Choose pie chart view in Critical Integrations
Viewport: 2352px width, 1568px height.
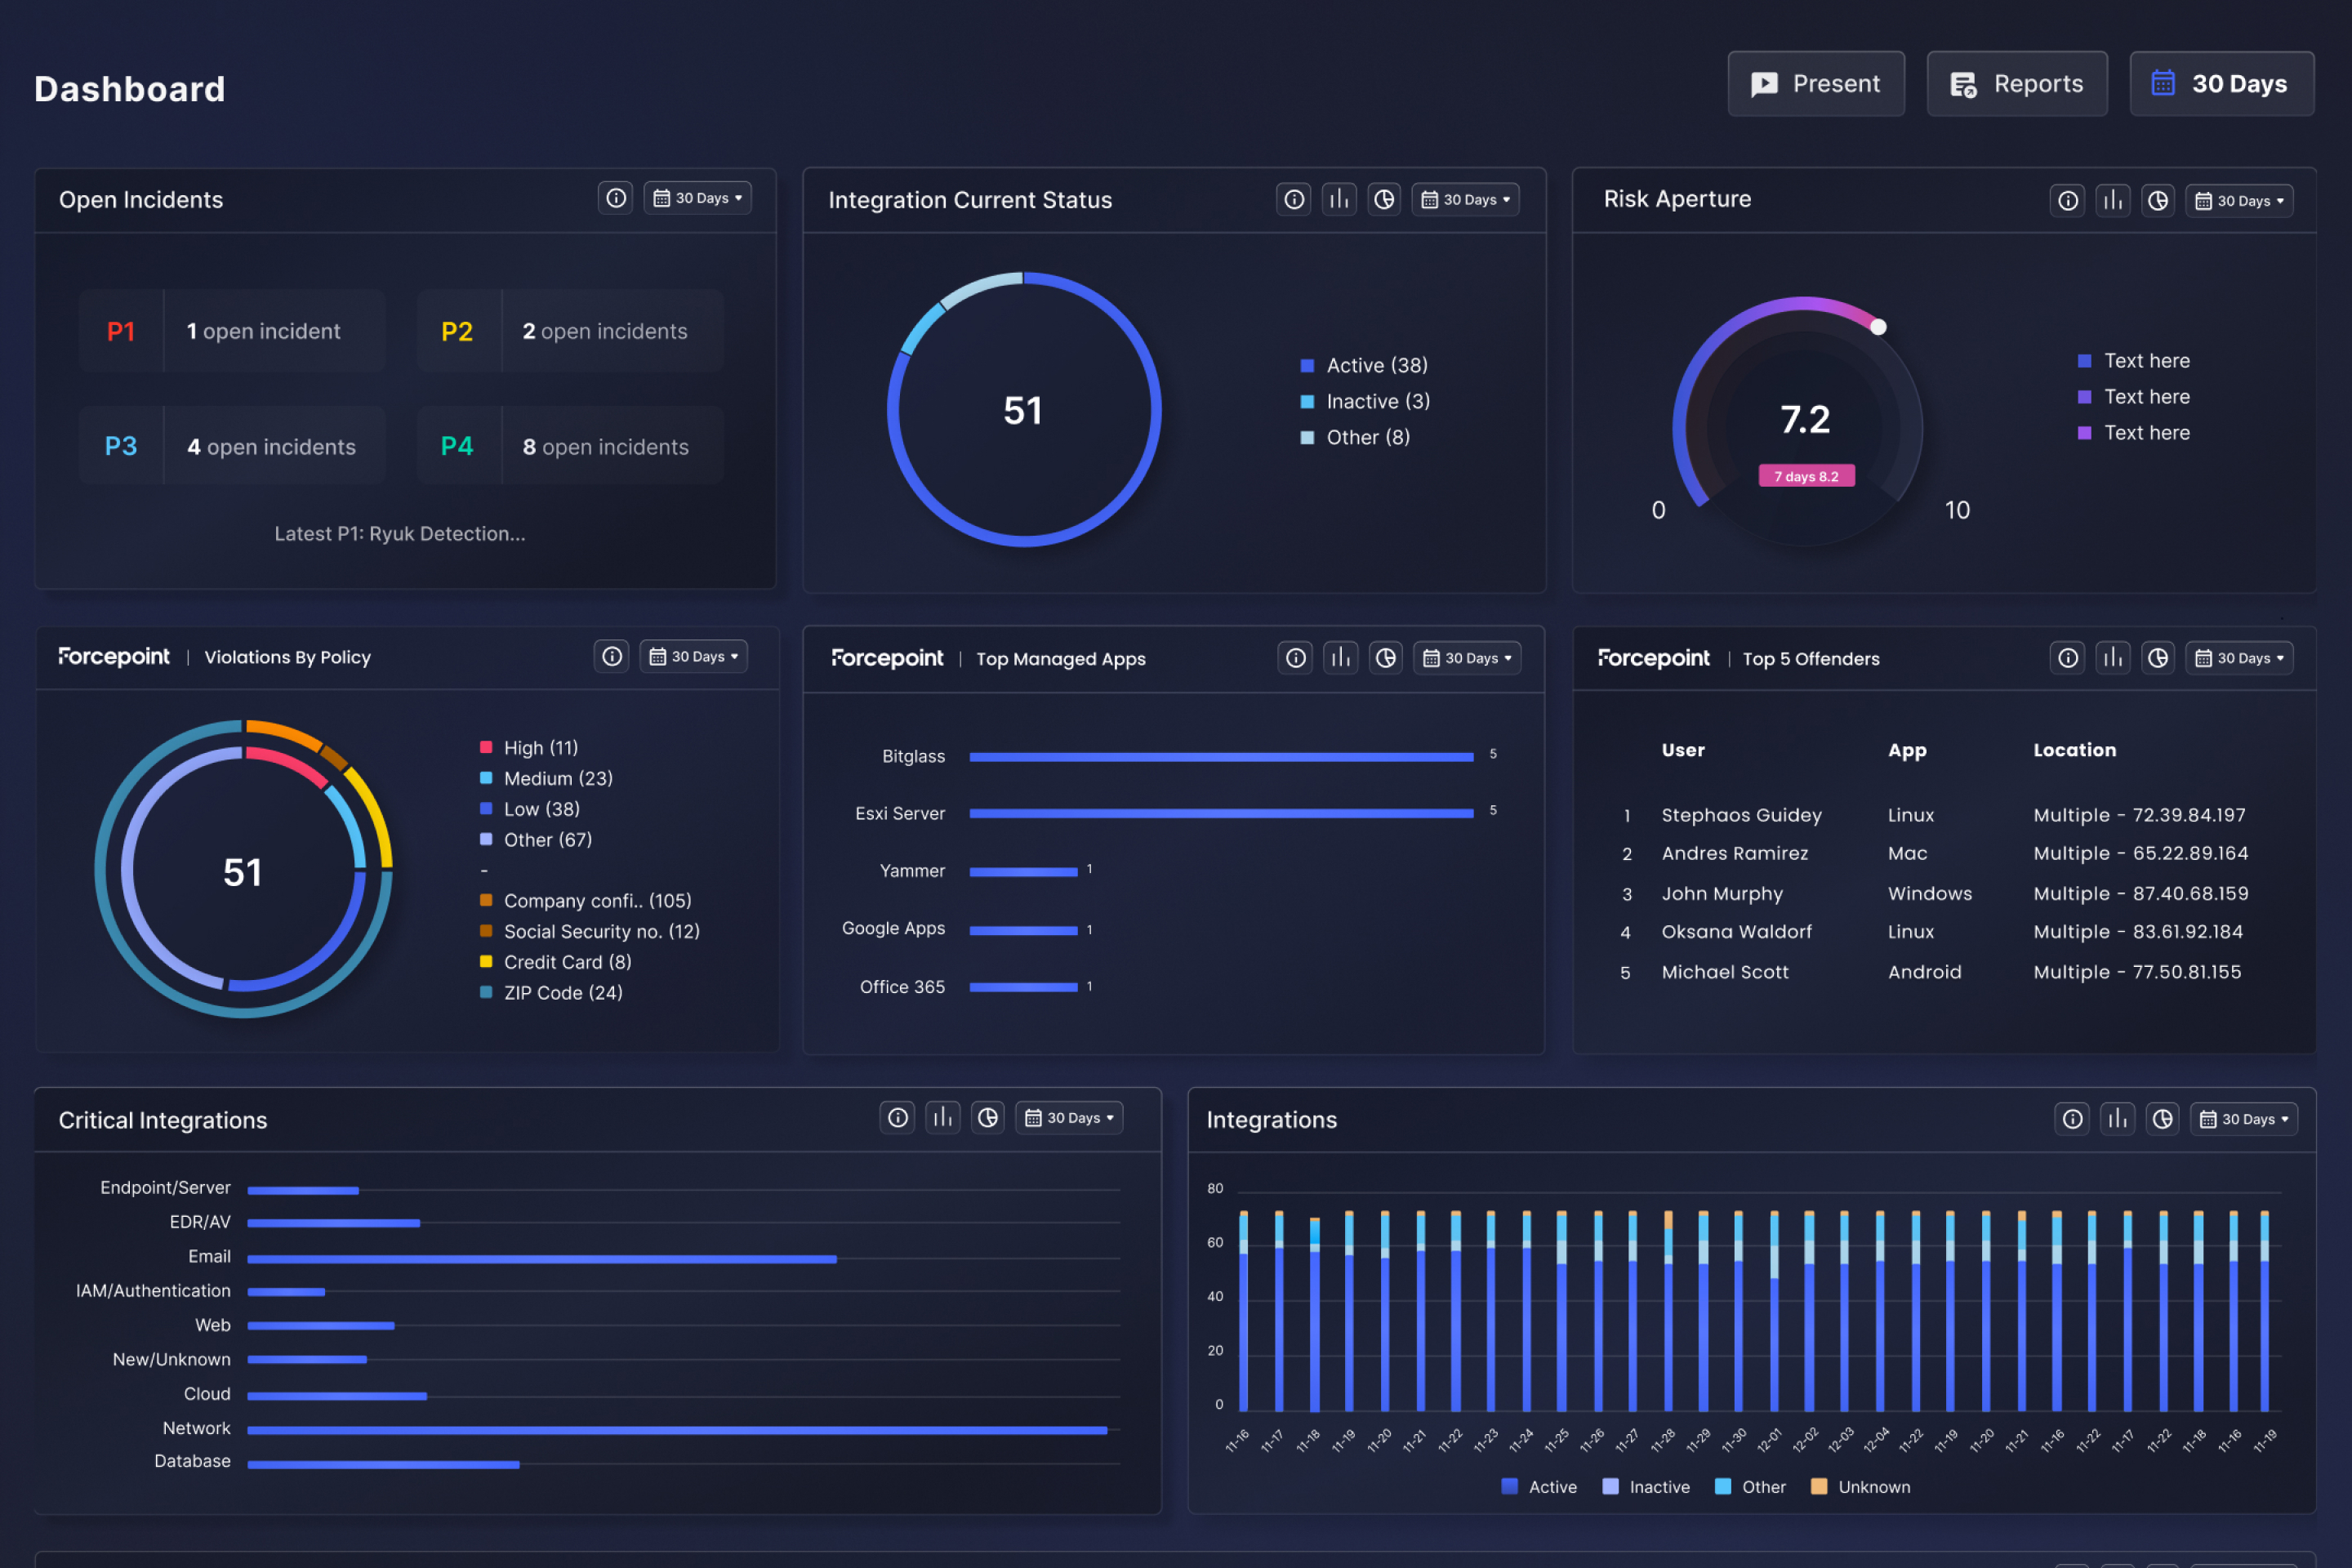988,1118
